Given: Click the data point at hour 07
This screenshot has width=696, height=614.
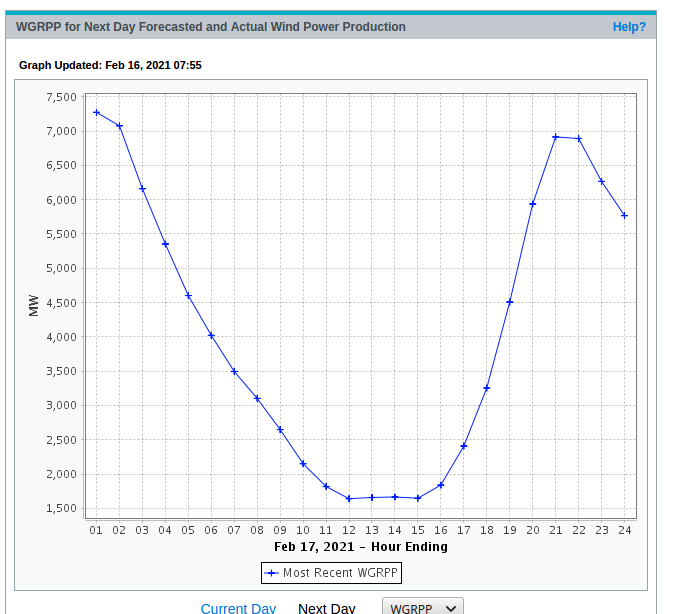Looking at the screenshot, I should (234, 372).
